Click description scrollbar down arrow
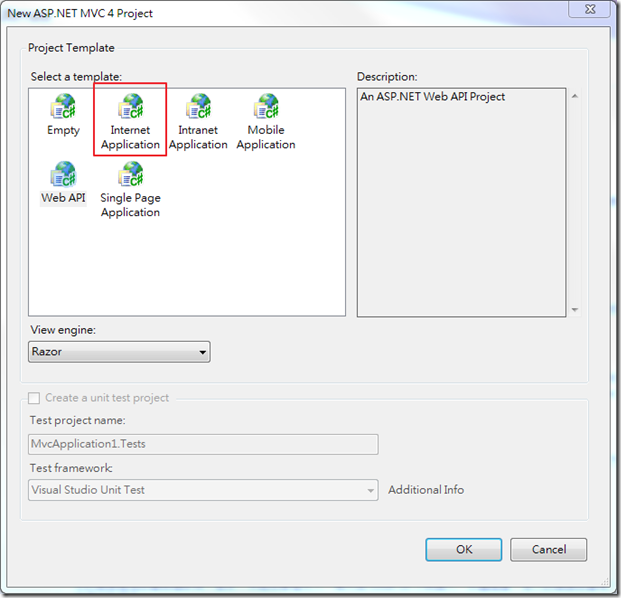 click(575, 310)
